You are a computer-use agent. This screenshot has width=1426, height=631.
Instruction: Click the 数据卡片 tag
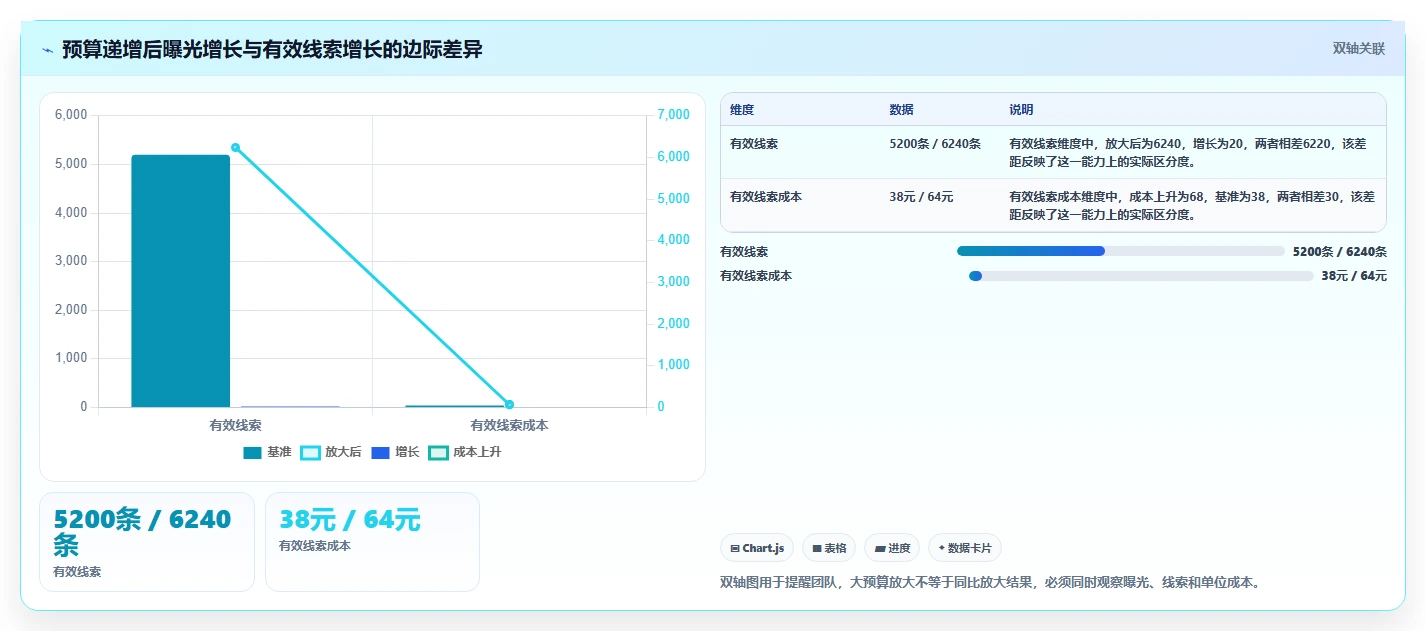965,548
